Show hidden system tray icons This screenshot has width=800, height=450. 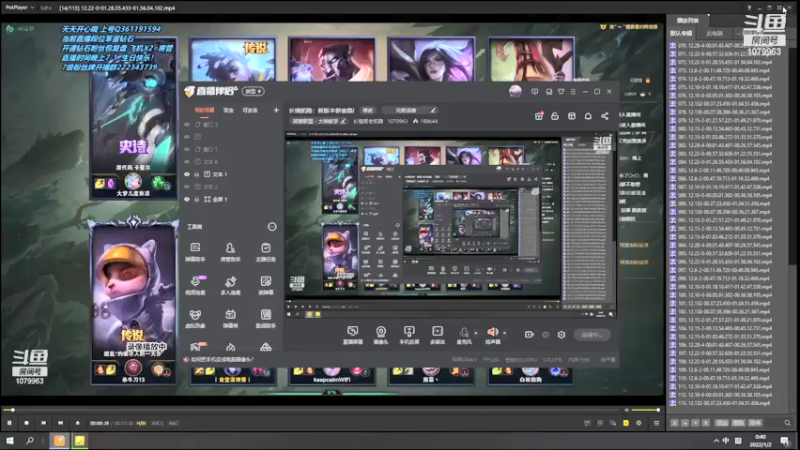[x=716, y=440]
